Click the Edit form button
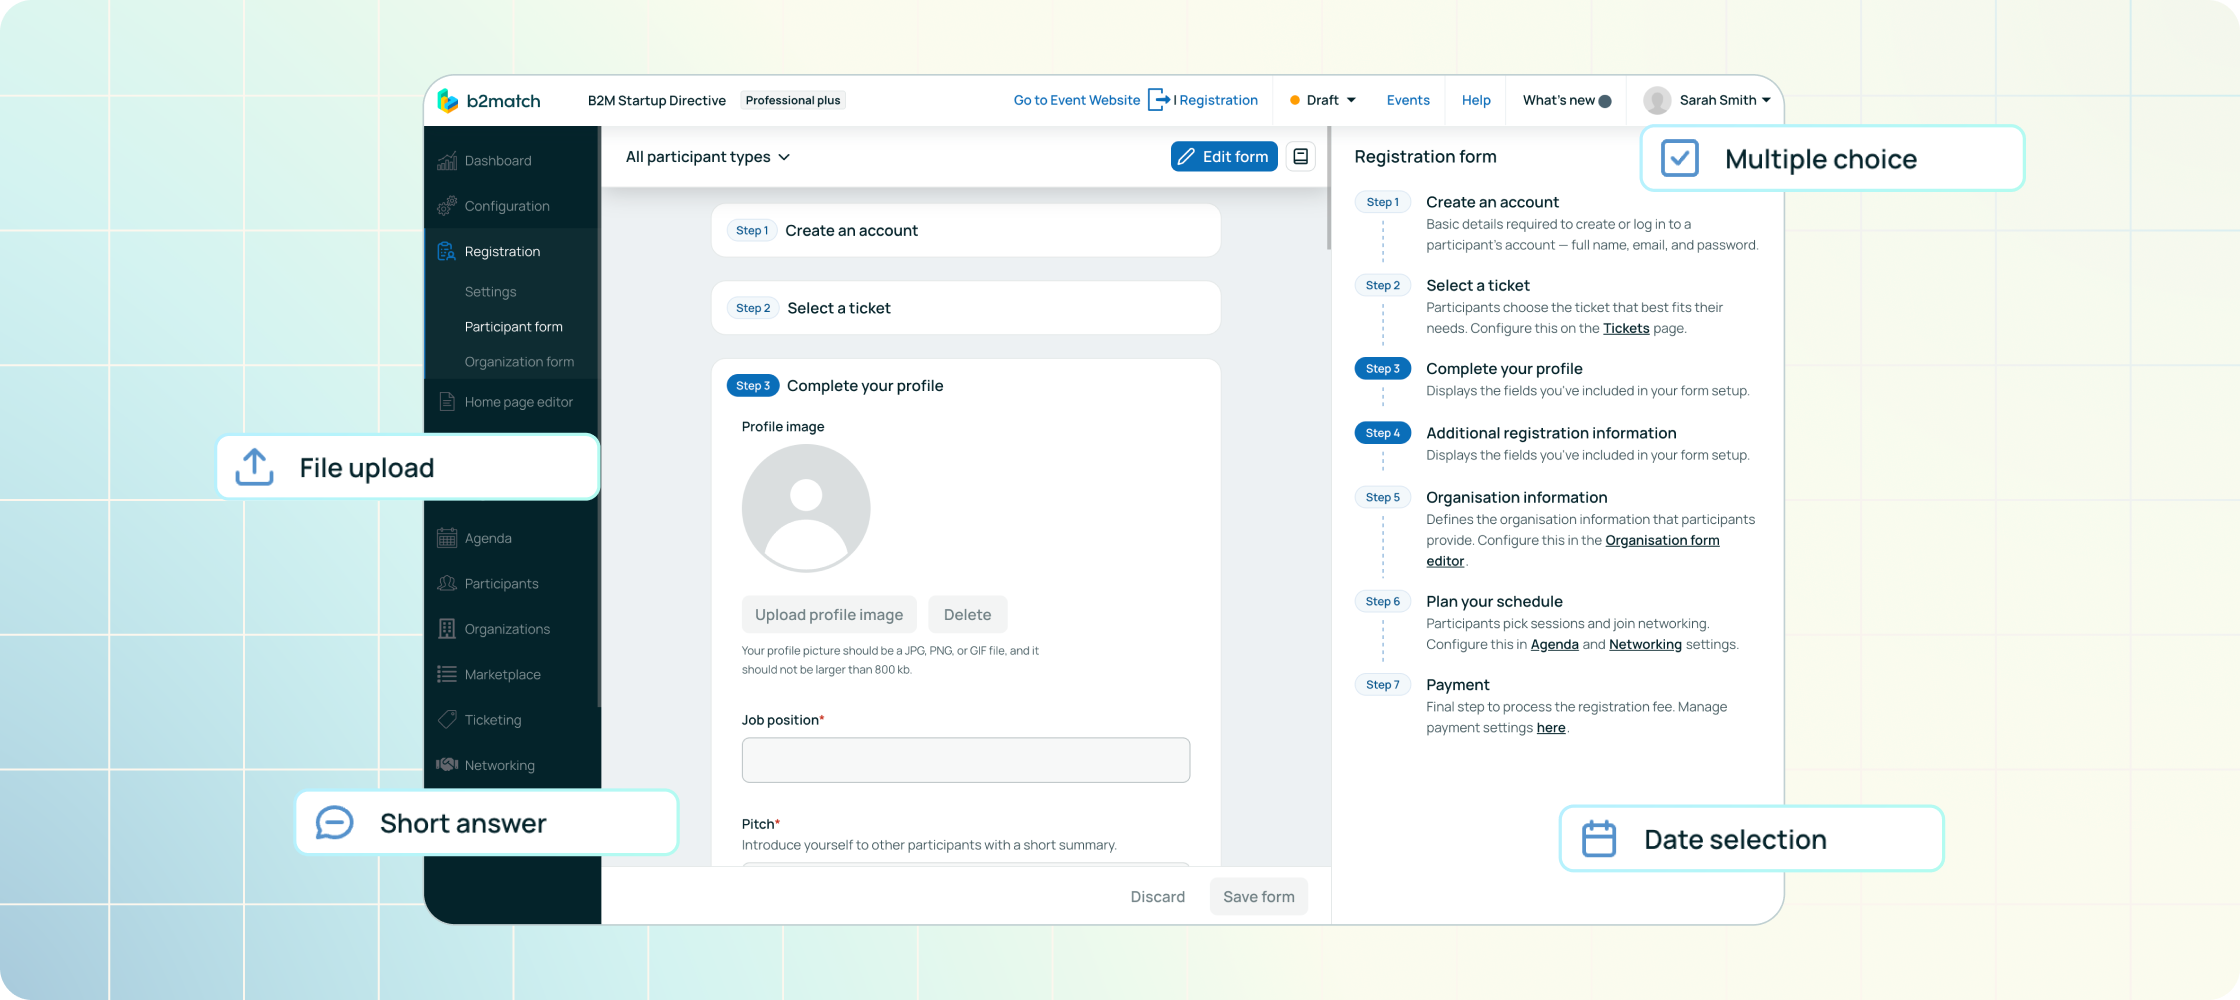 pos(1223,157)
